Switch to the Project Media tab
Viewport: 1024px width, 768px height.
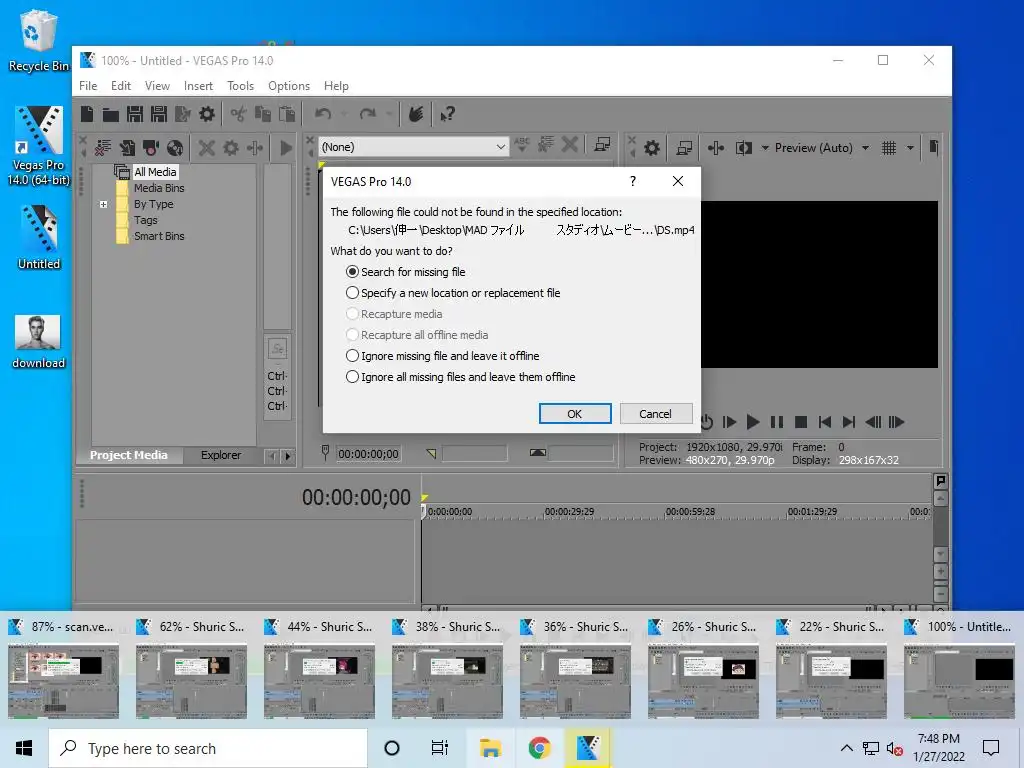129,455
